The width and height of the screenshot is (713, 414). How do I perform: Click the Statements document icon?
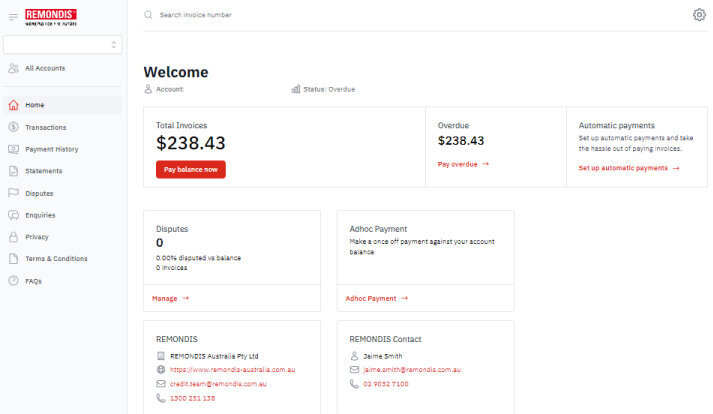coord(14,171)
